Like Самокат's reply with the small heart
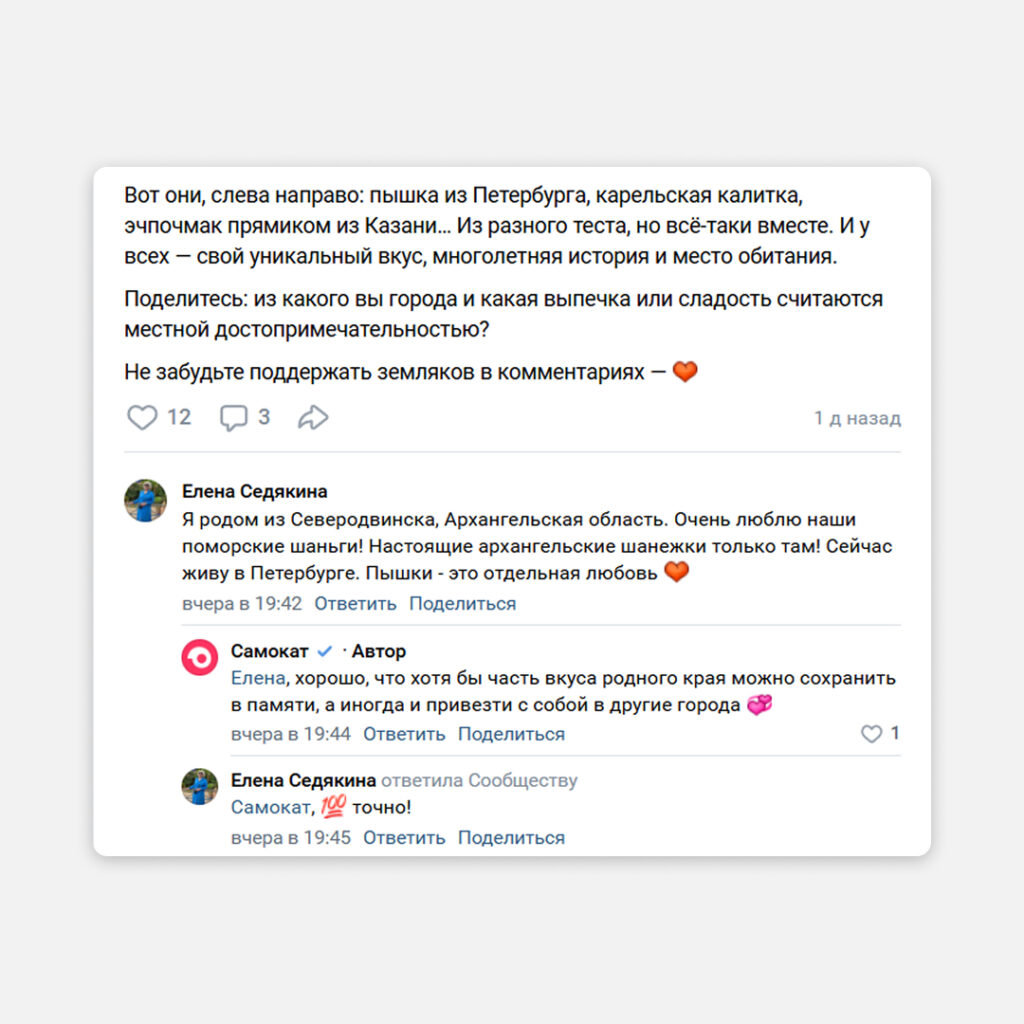 tap(871, 733)
